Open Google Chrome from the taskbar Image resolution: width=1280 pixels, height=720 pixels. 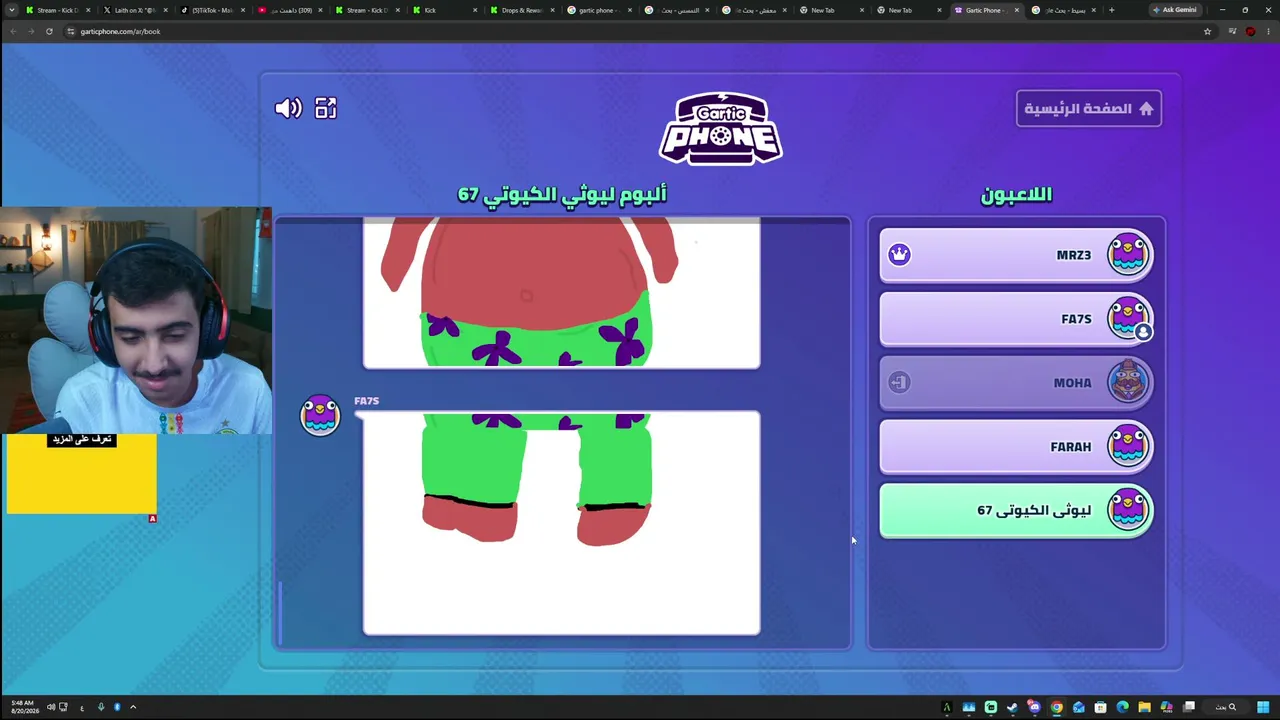[x=1056, y=707]
